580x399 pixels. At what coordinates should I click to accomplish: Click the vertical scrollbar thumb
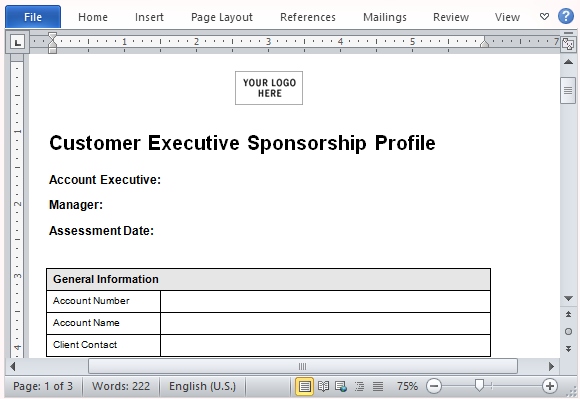(568, 90)
